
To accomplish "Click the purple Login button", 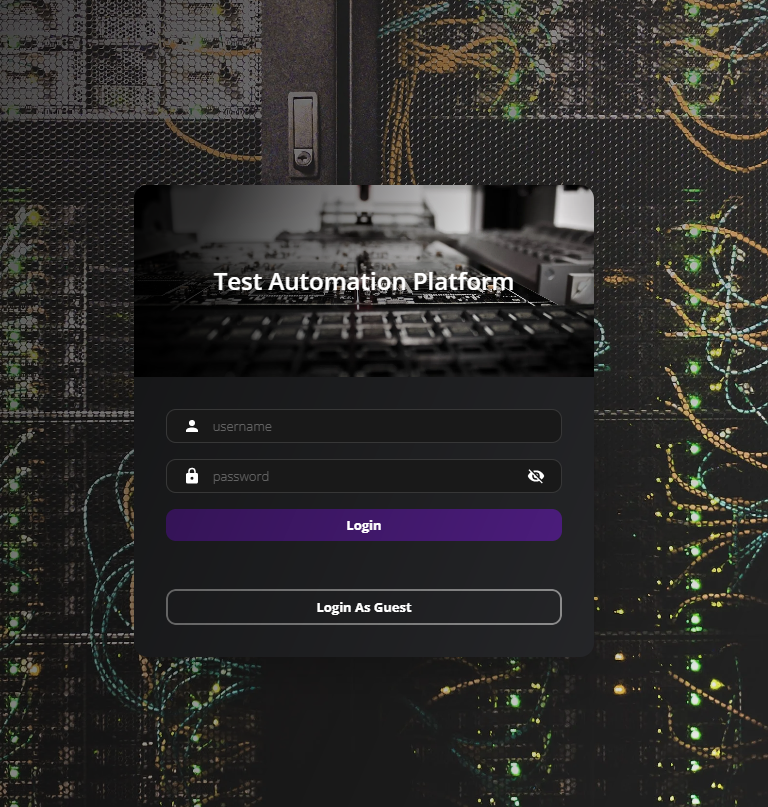I will coord(363,525).
